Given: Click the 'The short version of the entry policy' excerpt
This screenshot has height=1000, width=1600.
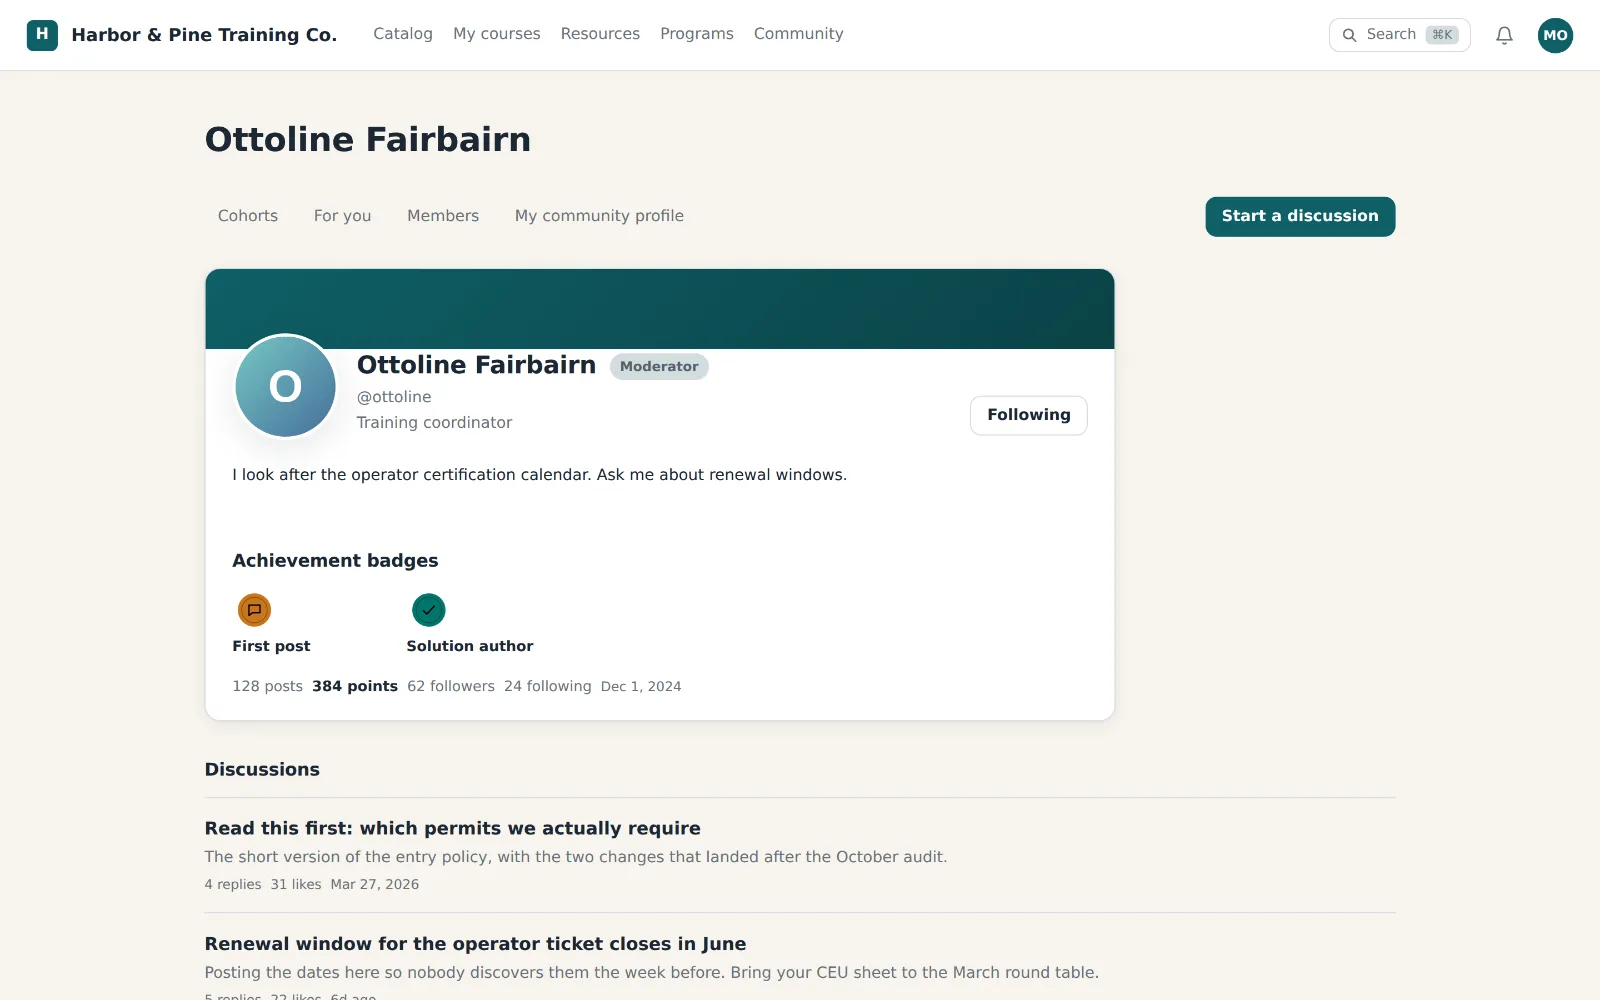Looking at the screenshot, I should click(x=576, y=857).
